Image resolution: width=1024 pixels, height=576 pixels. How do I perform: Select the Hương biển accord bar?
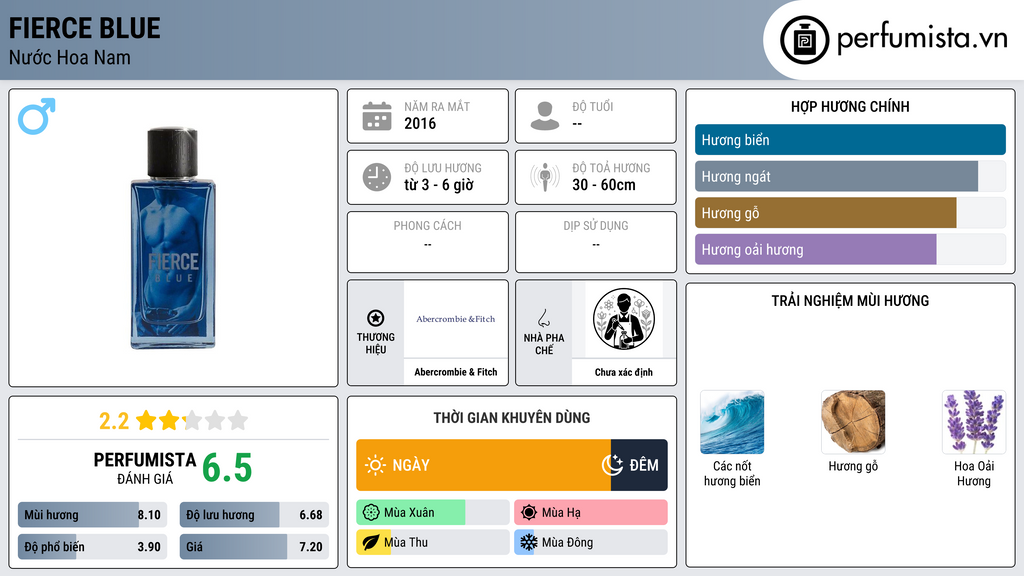(850, 140)
